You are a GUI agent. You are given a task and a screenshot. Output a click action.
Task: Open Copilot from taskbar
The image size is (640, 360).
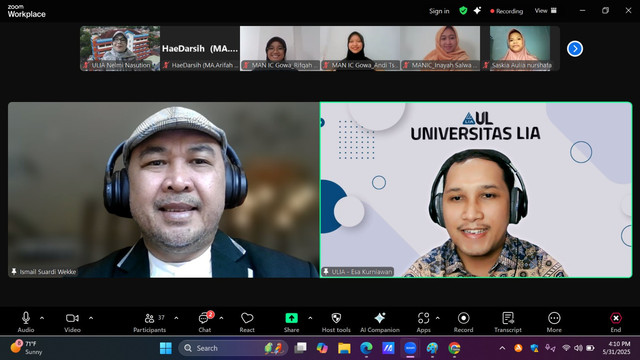point(322,348)
